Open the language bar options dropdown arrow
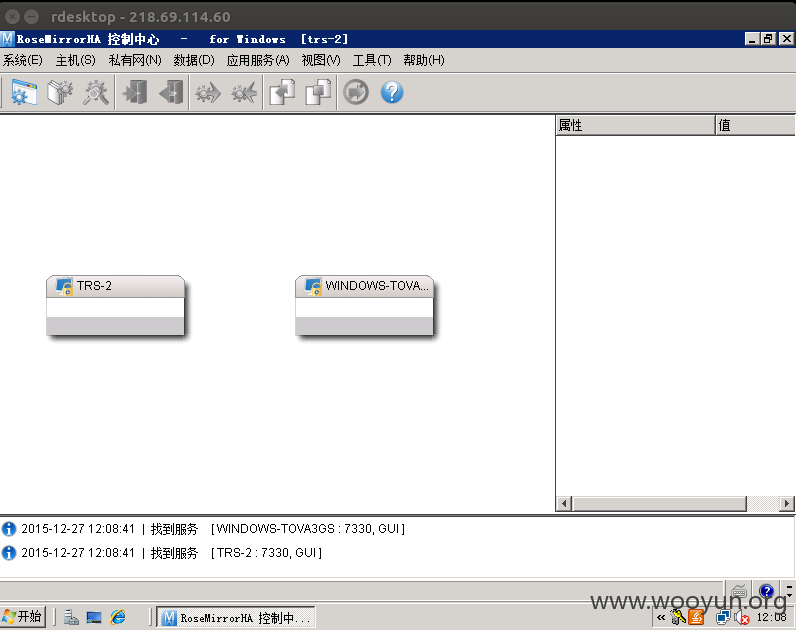 click(789, 594)
